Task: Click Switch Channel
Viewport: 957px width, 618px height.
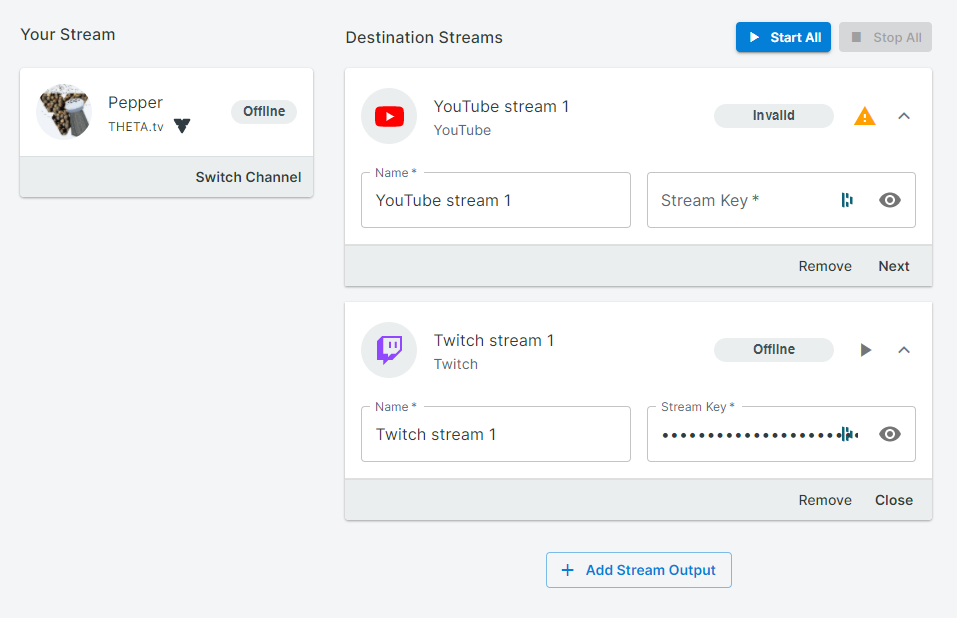Action: tap(248, 177)
